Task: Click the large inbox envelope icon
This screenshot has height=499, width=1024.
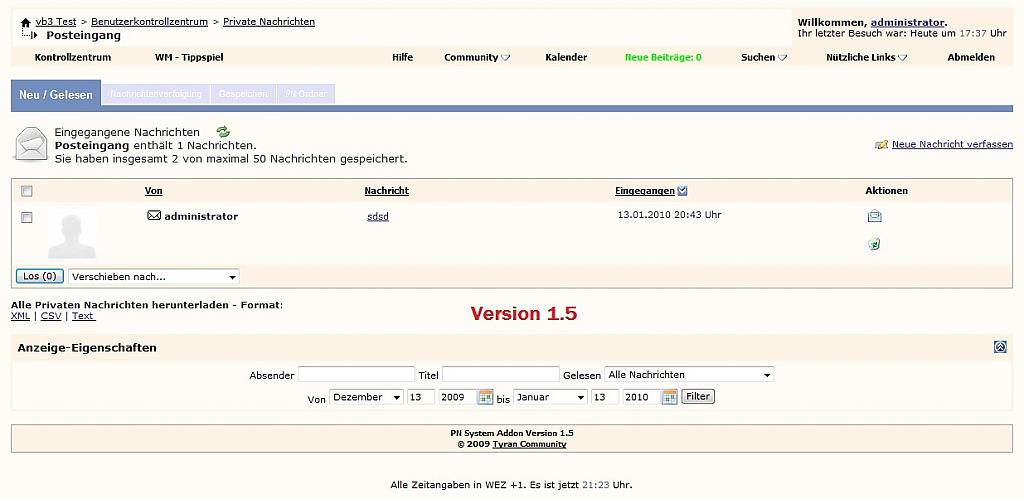Action: 31,145
